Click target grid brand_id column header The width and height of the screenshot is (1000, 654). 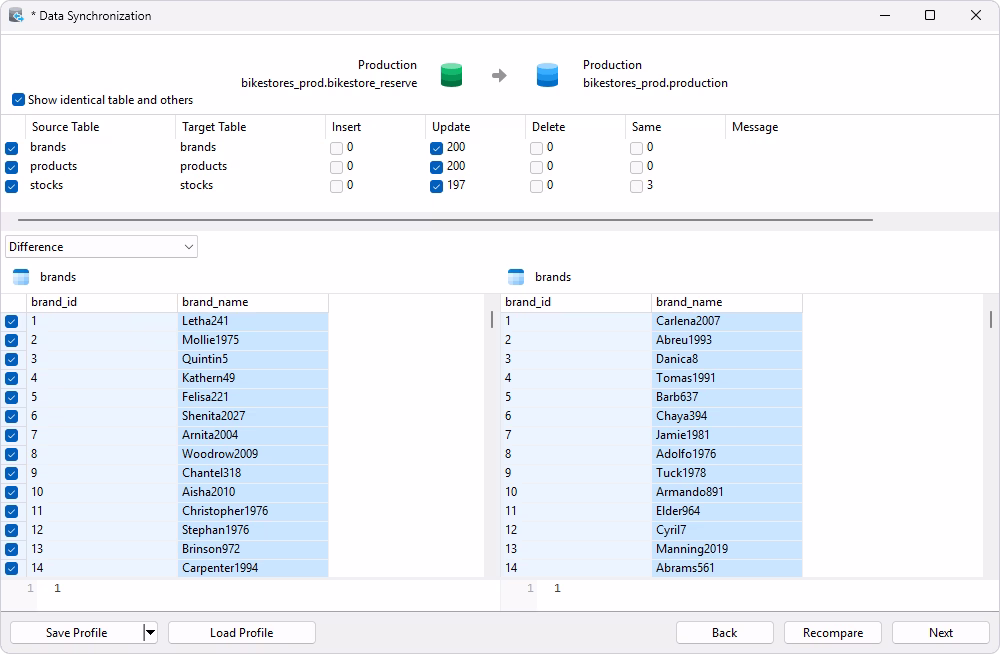(576, 302)
